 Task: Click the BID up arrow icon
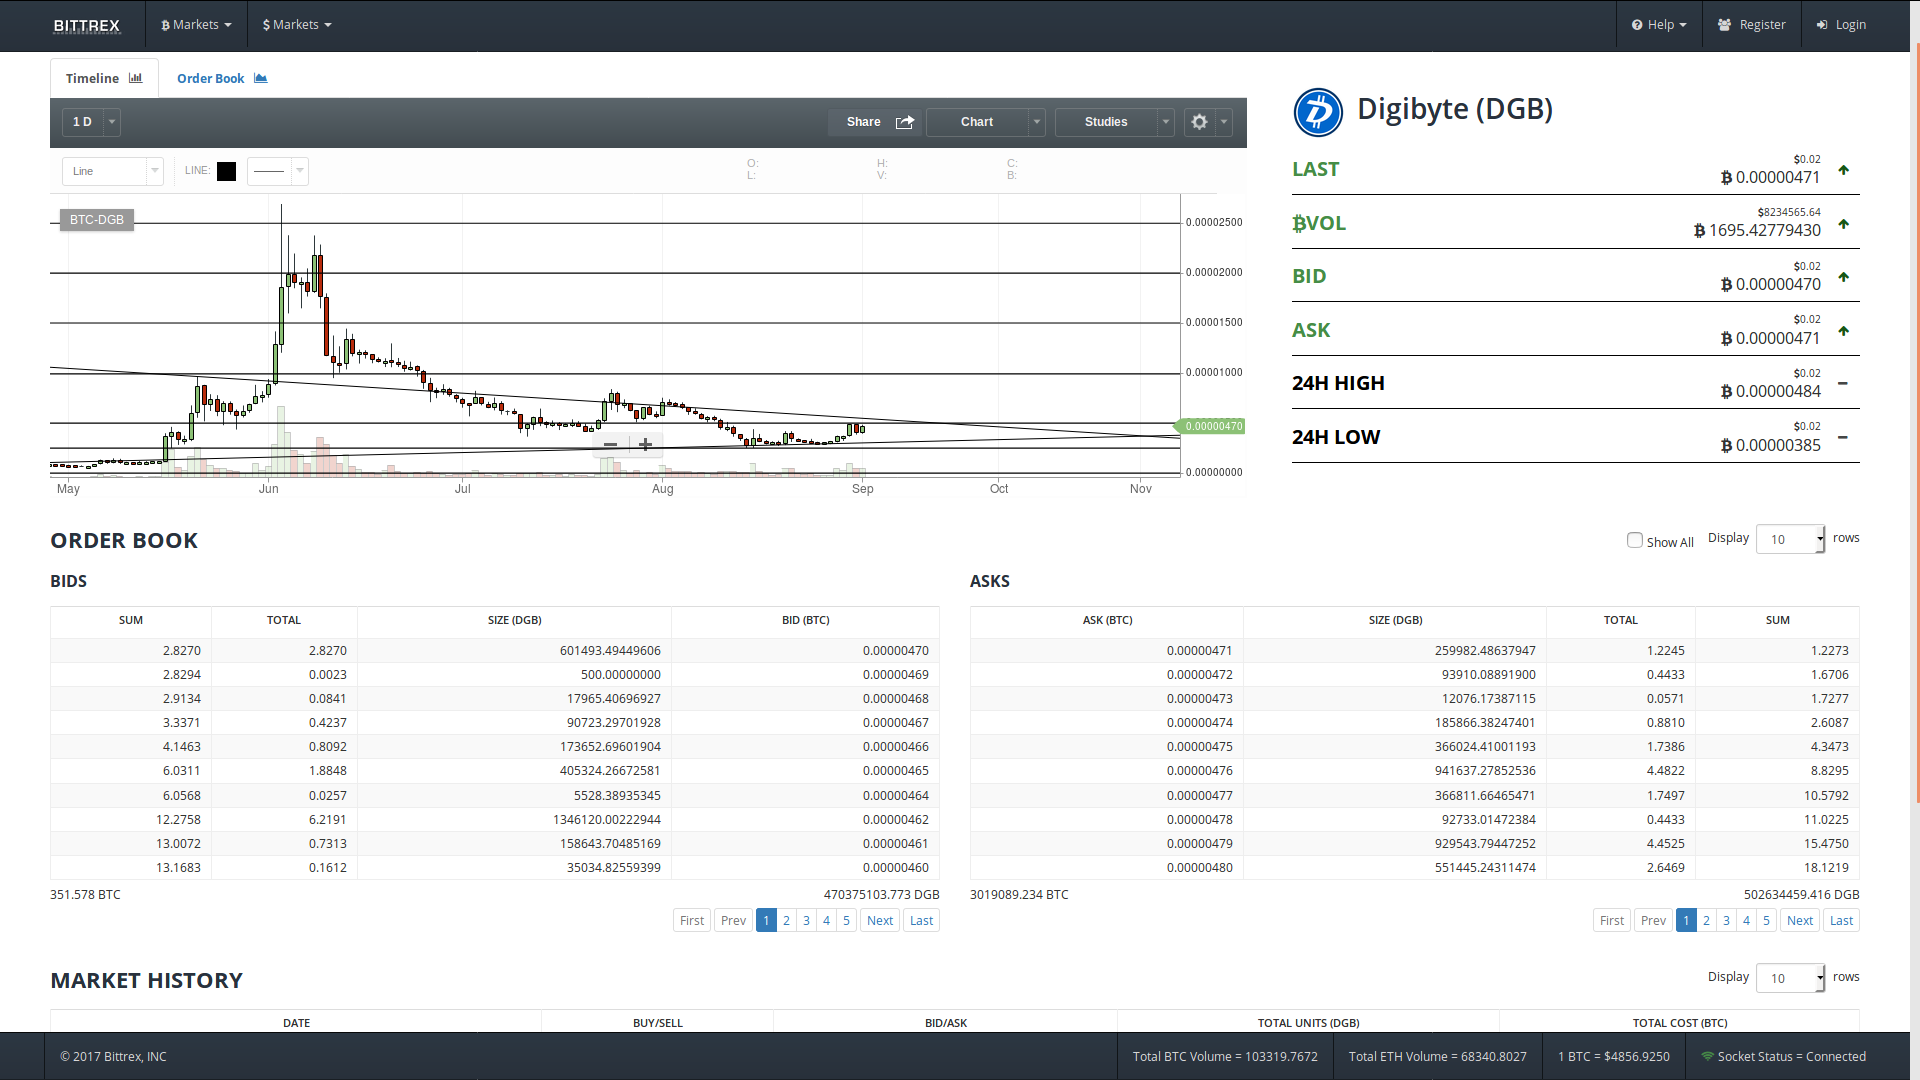[x=1843, y=277]
